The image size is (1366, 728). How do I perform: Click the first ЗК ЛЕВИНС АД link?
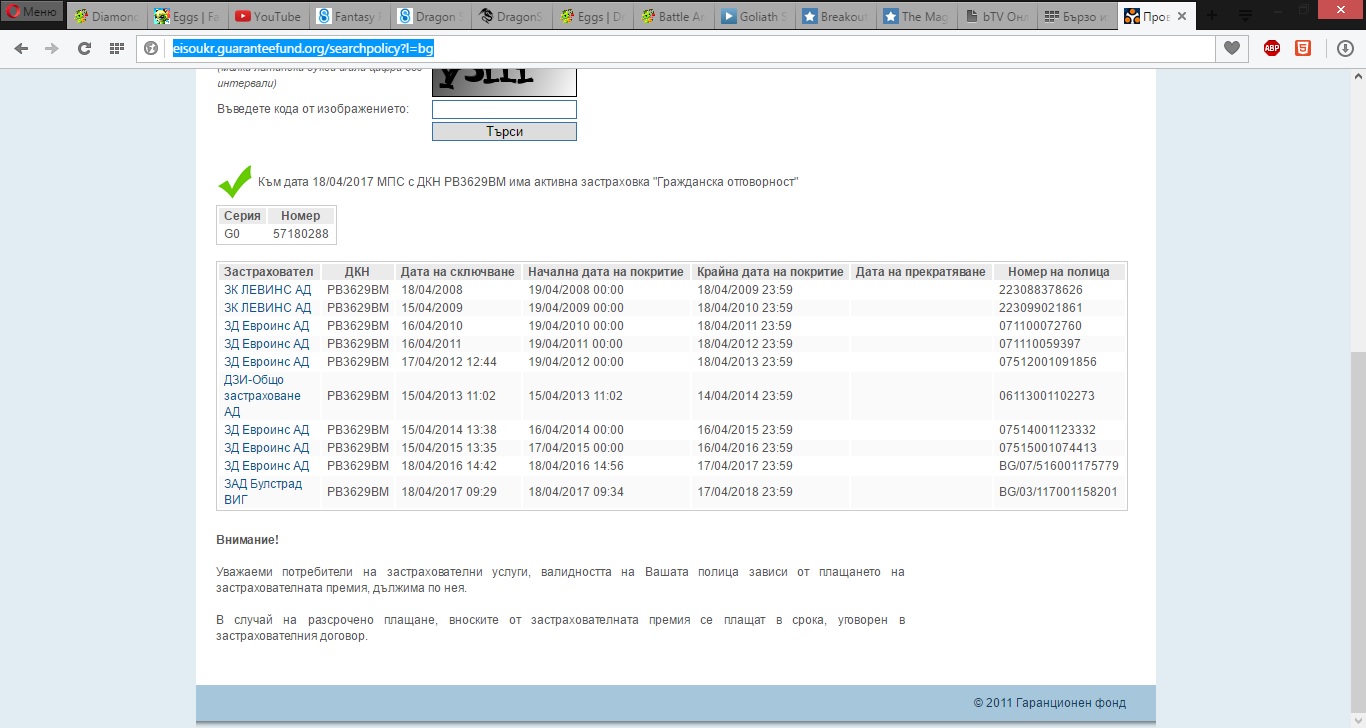[x=267, y=290]
